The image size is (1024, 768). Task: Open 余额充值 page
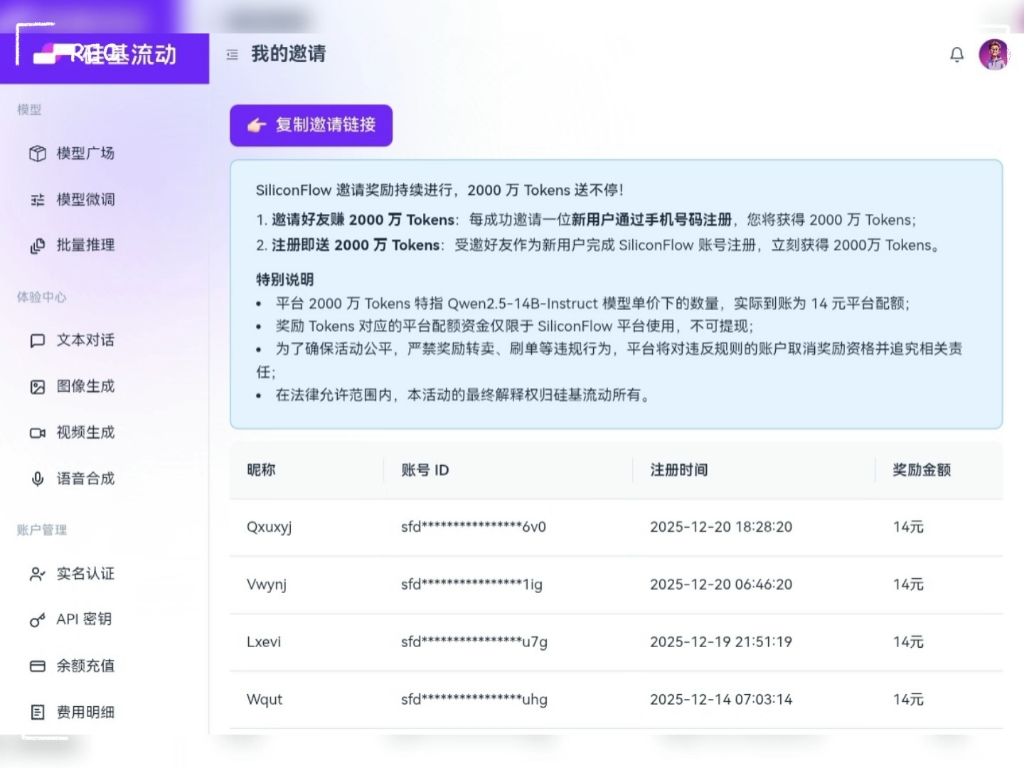click(x=85, y=666)
